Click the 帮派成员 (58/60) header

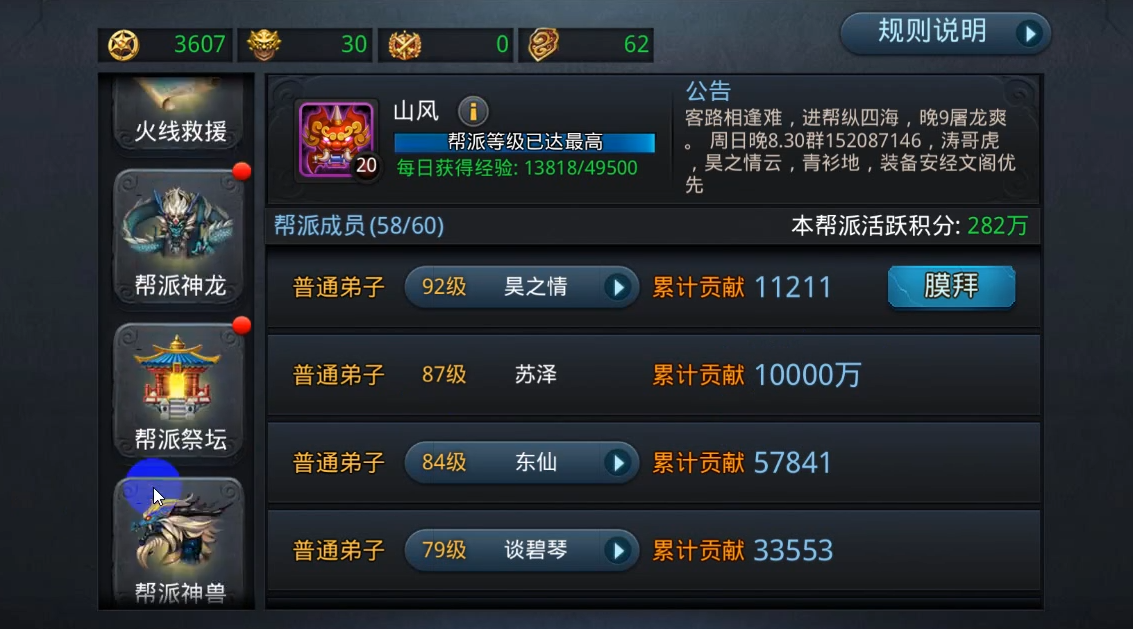click(x=358, y=226)
